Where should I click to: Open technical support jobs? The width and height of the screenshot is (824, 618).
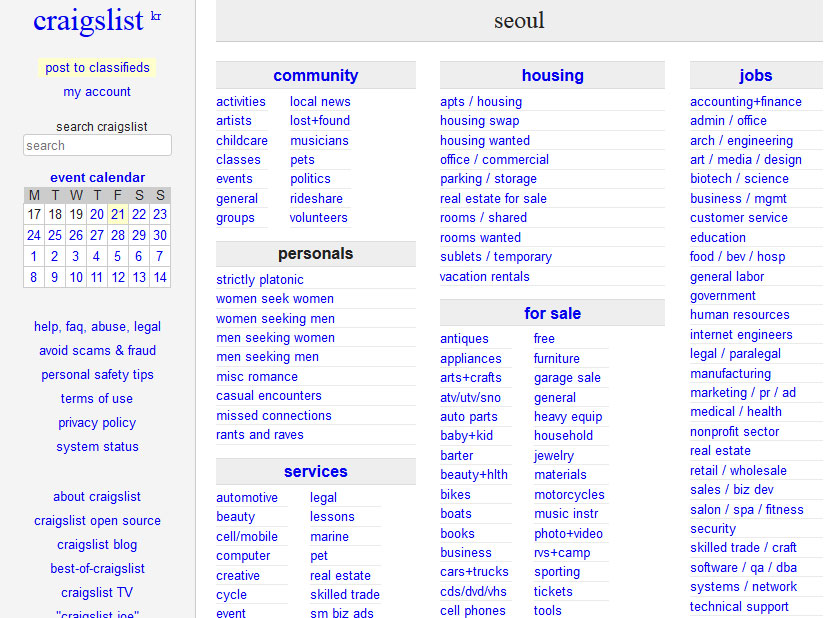pos(739,607)
